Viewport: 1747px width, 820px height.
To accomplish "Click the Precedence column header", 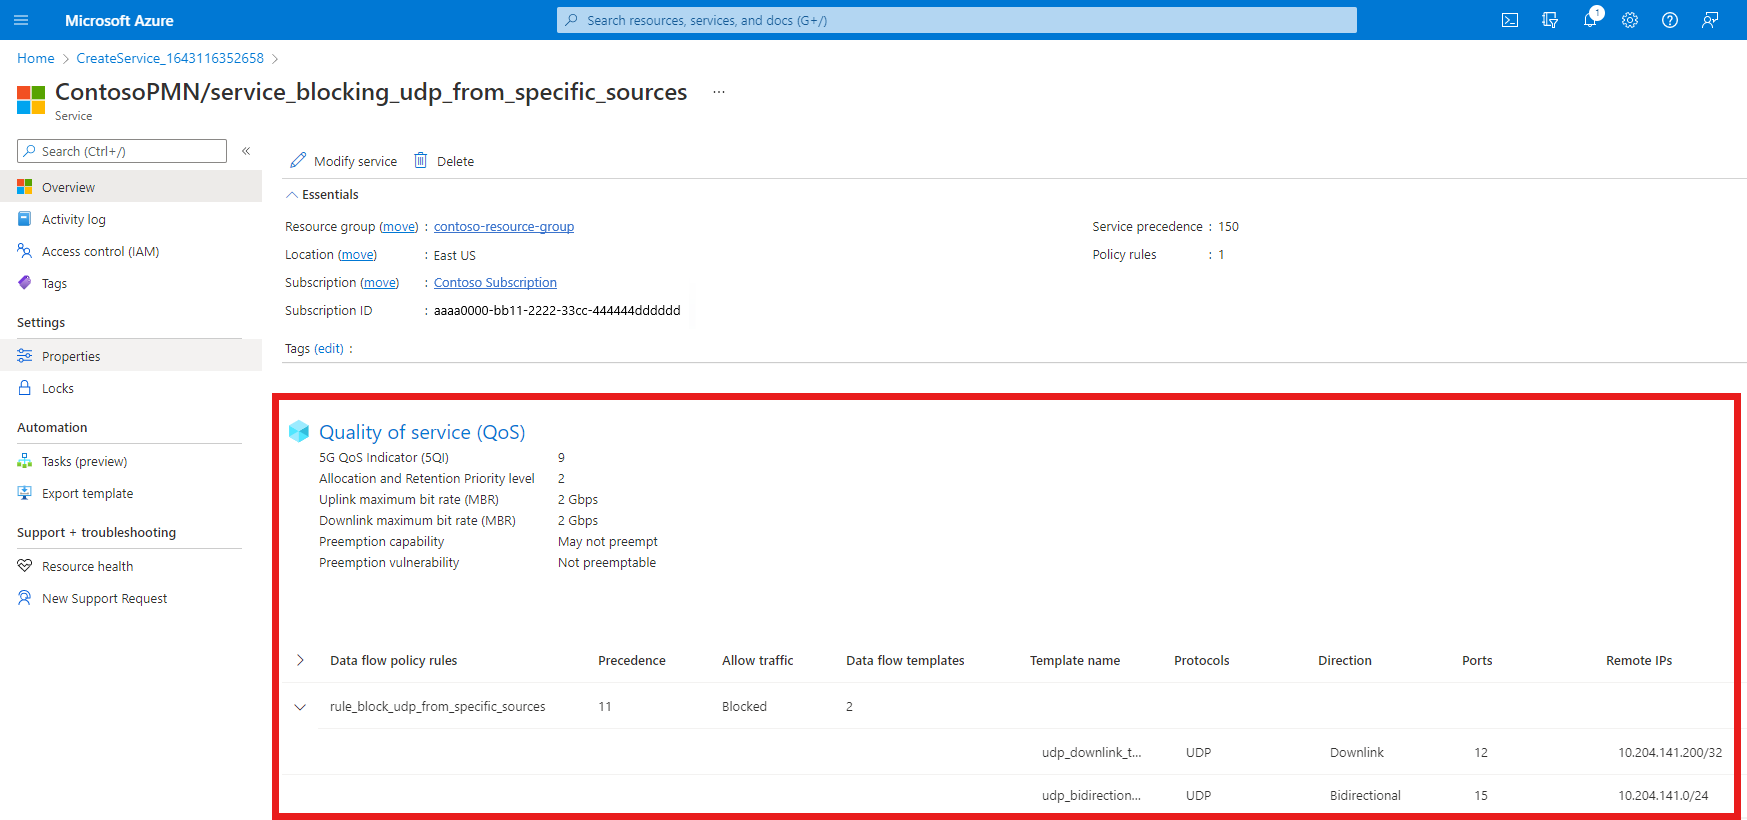I will coord(632,661).
